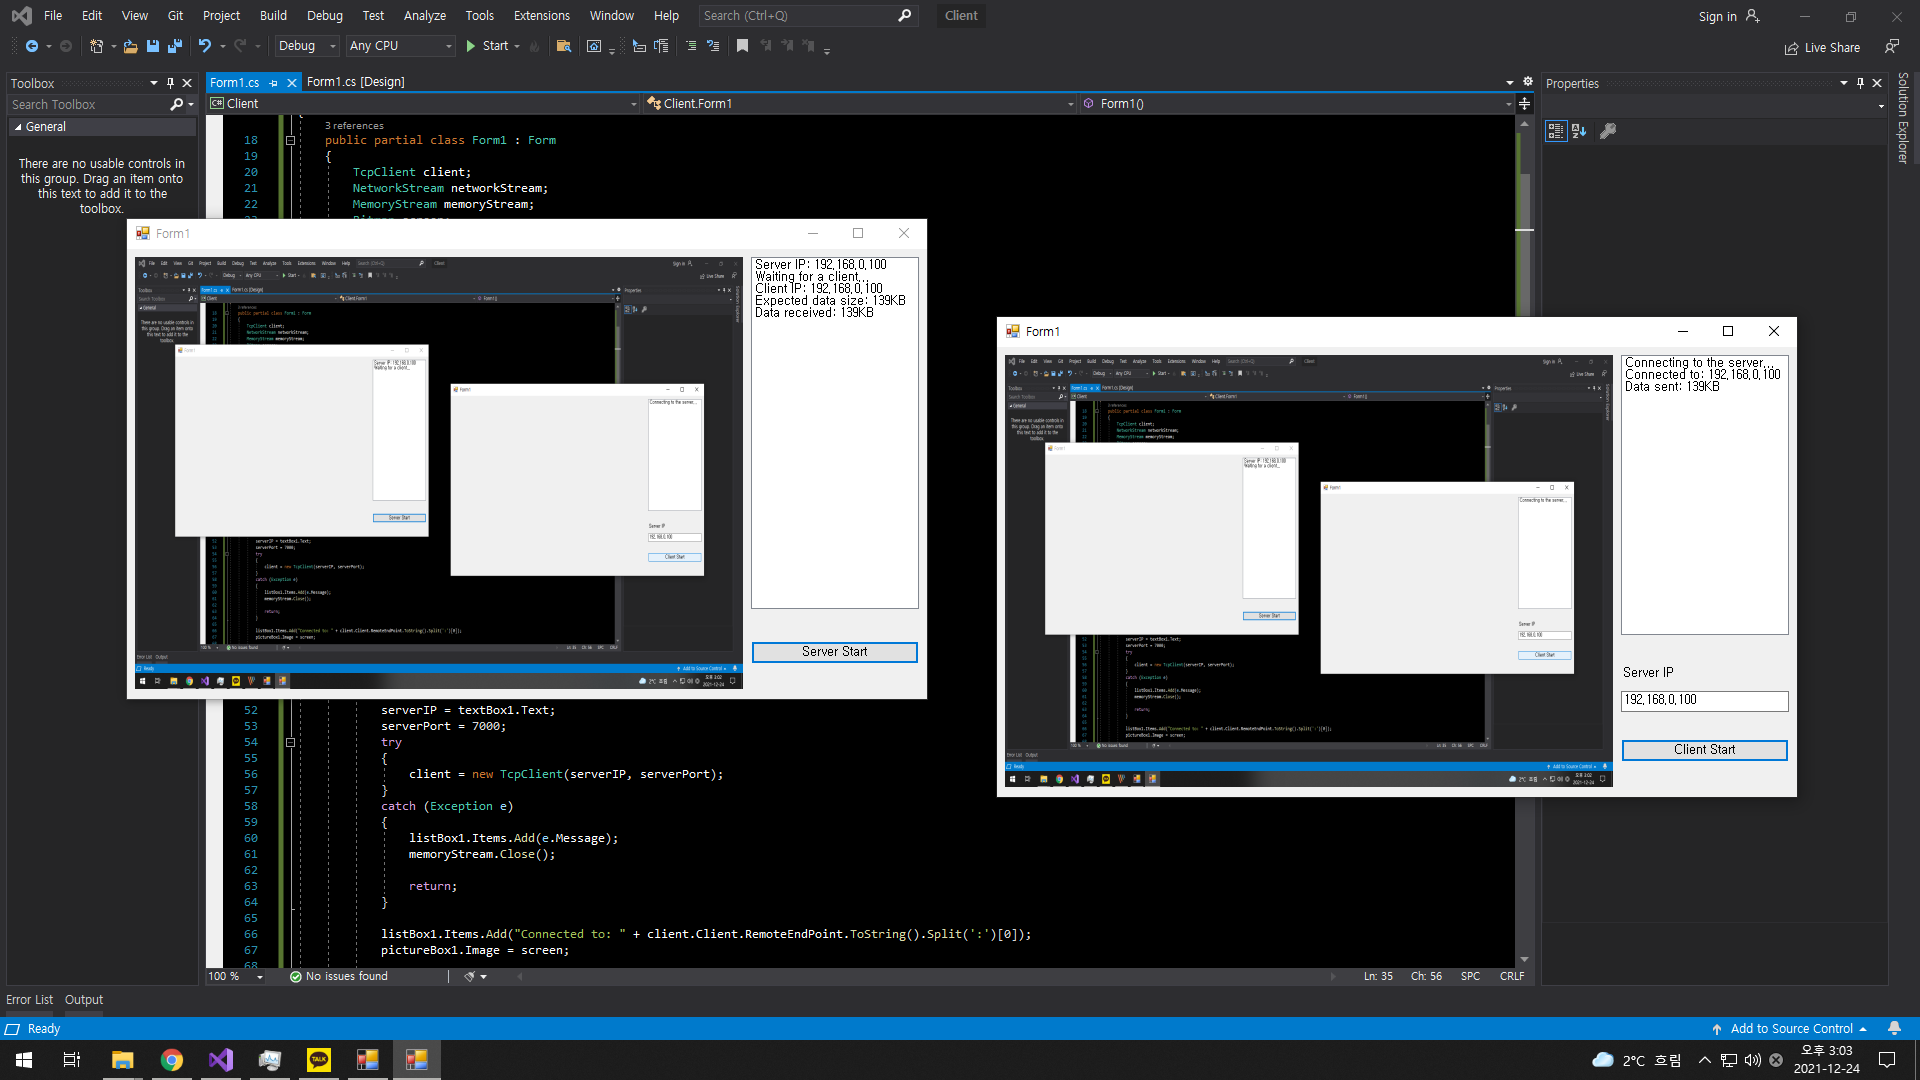
Task: Click the Save All toolbar icon
Action: (175, 46)
